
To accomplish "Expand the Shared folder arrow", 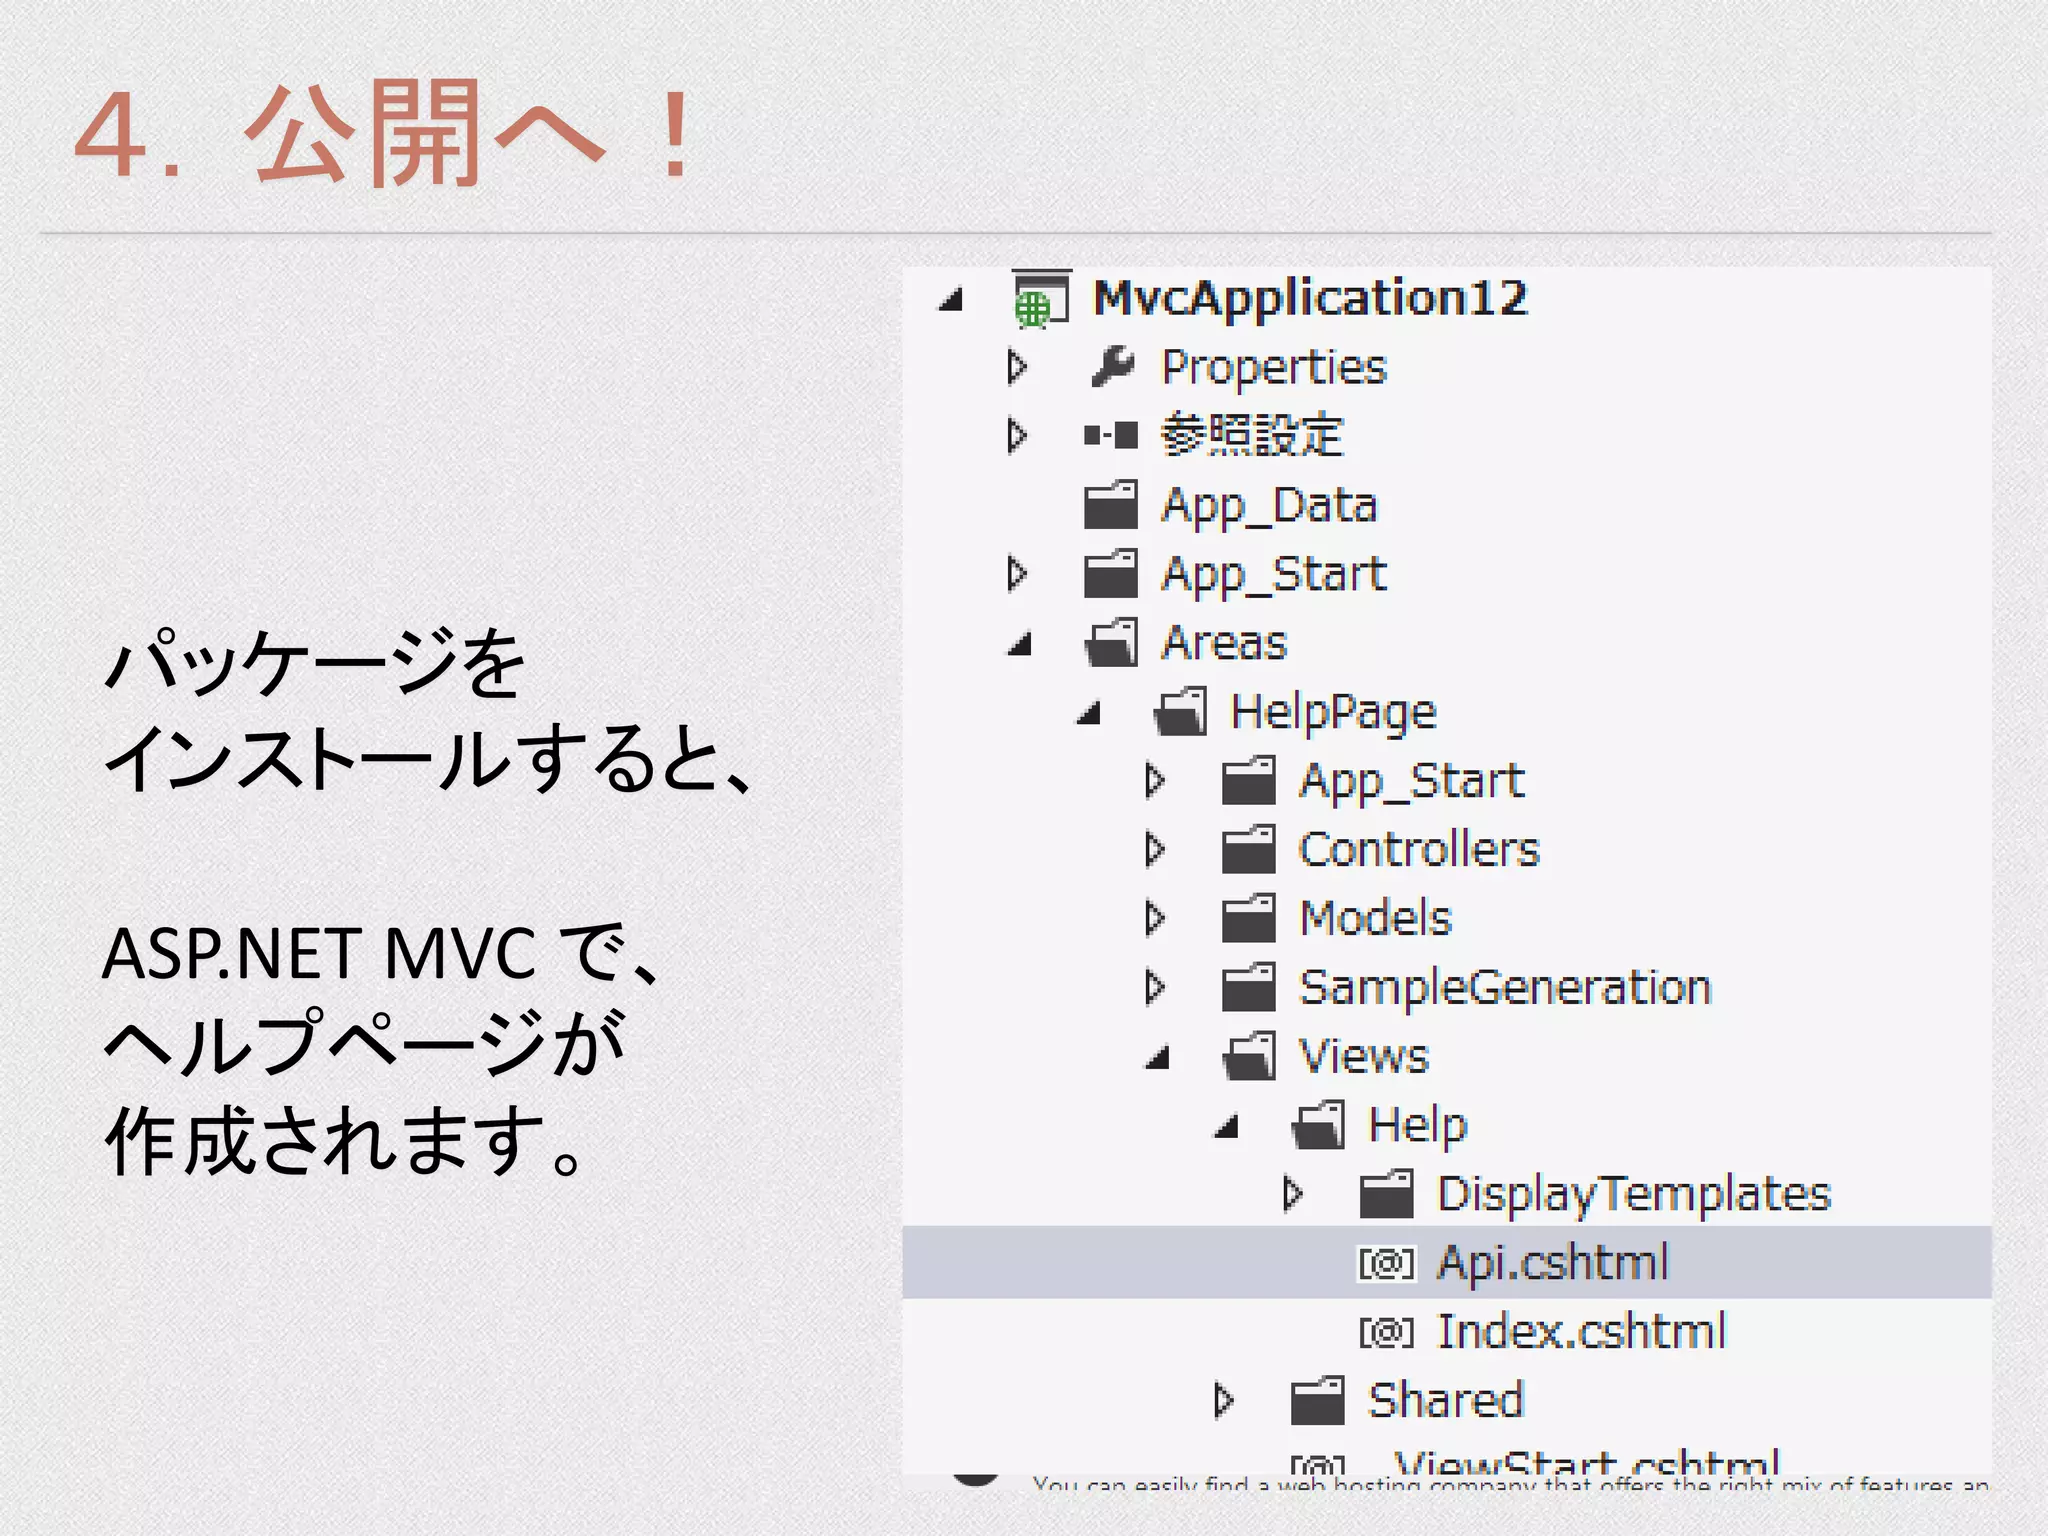I will click(1224, 1402).
